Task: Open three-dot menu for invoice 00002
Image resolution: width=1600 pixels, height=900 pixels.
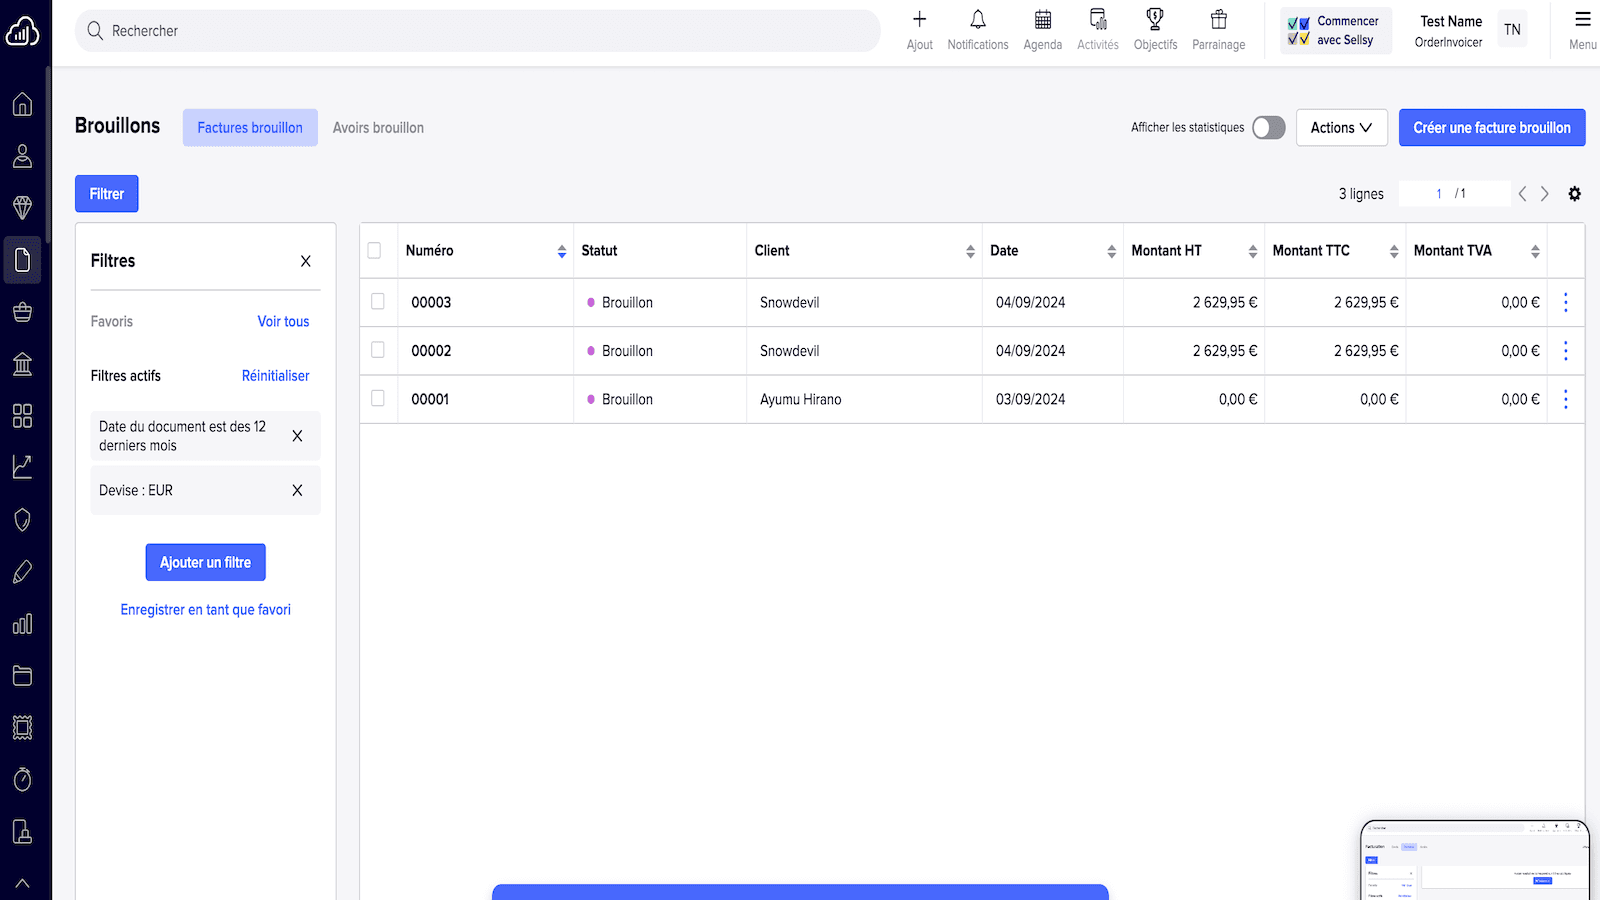Action: coord(1565,351)
